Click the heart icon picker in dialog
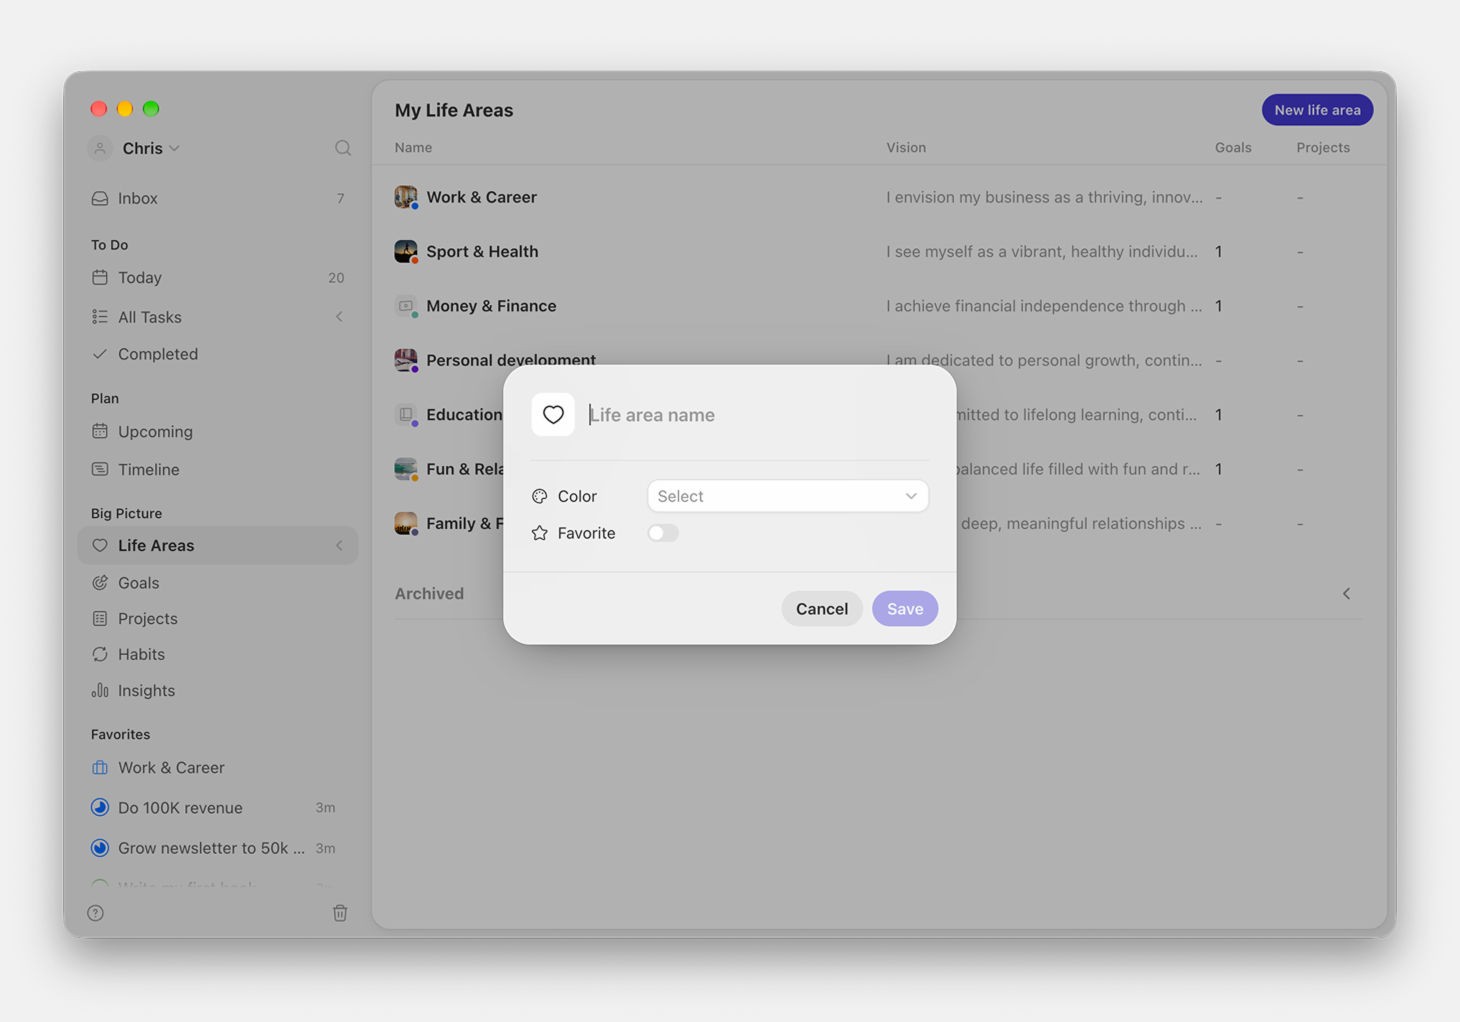 553,414
